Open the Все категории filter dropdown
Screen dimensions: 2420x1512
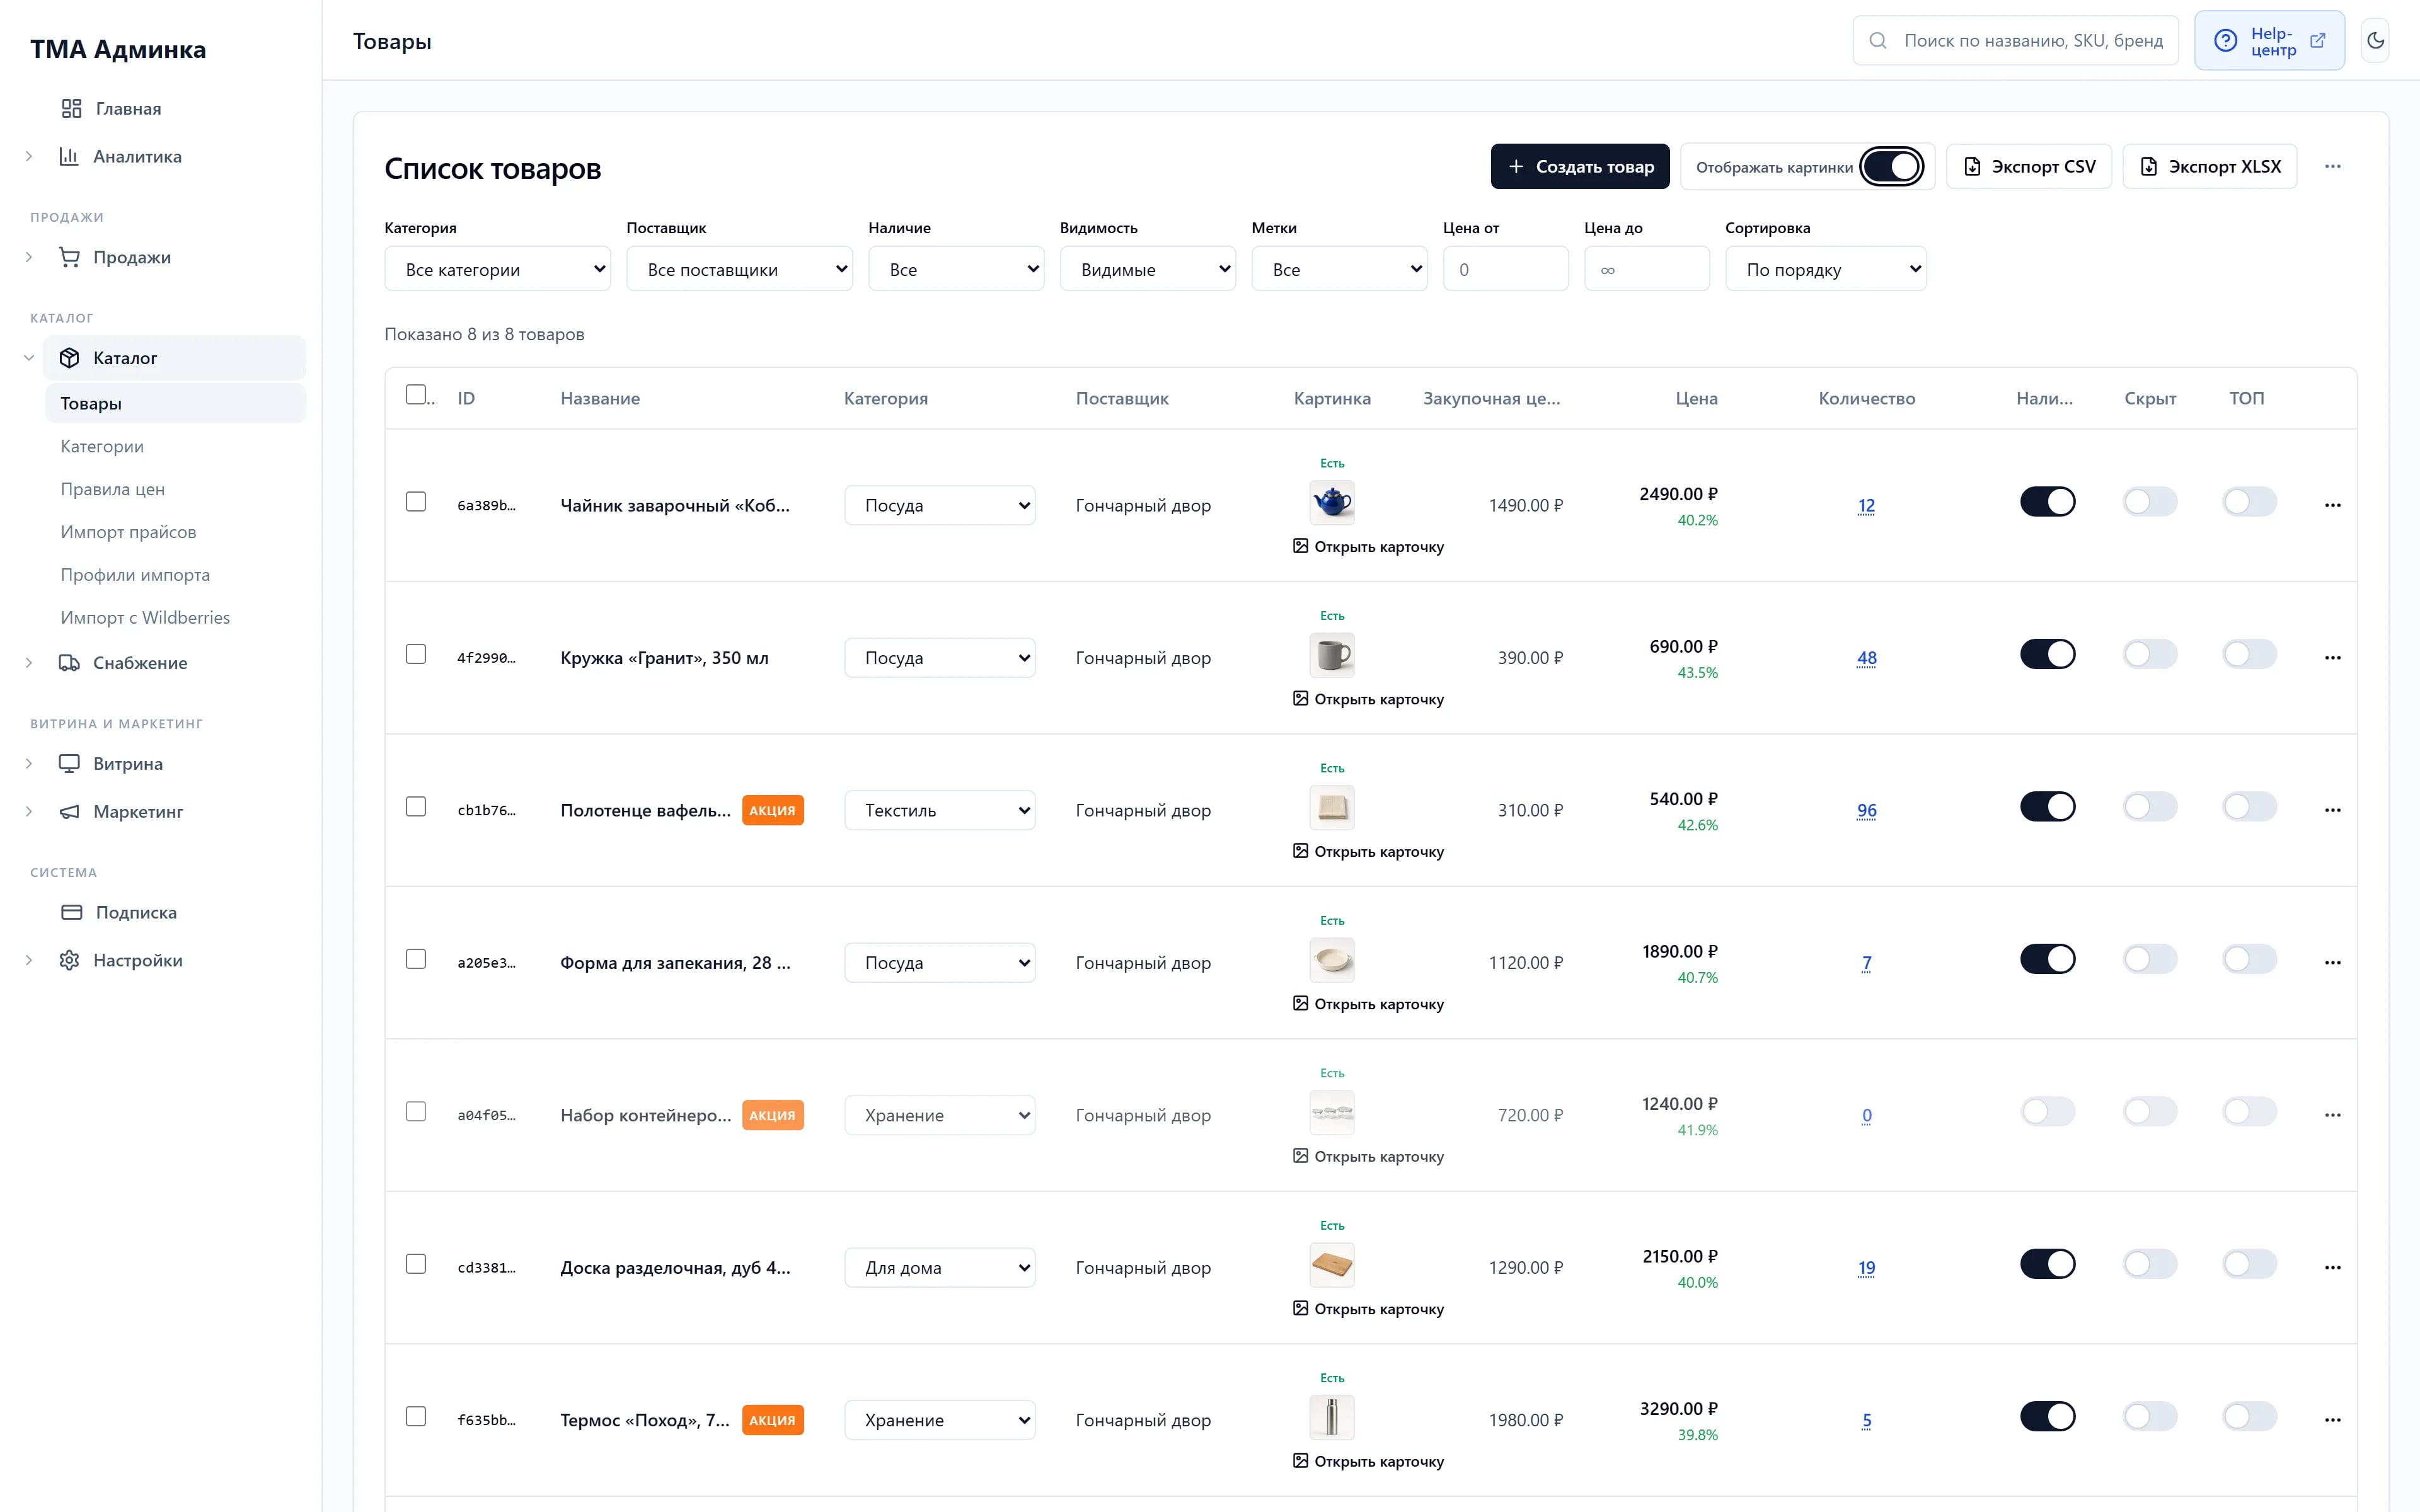pos(497,269)
